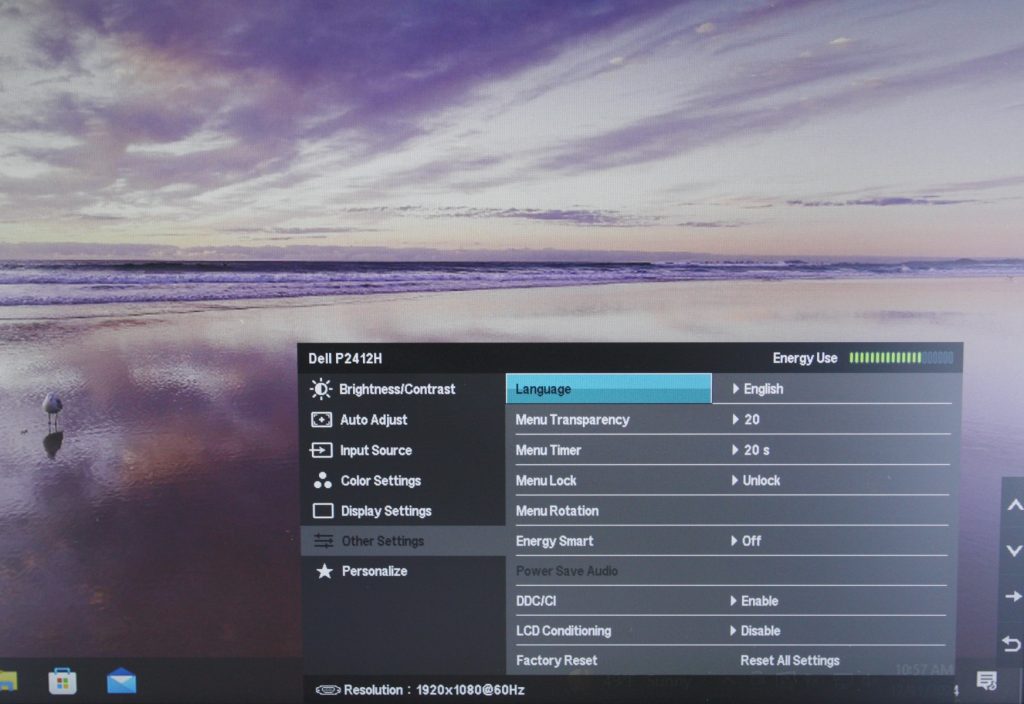The image size is (1024, 704).
Task: Click the Energy Use label
Action: pyautogui.click(x=805, y=358)
